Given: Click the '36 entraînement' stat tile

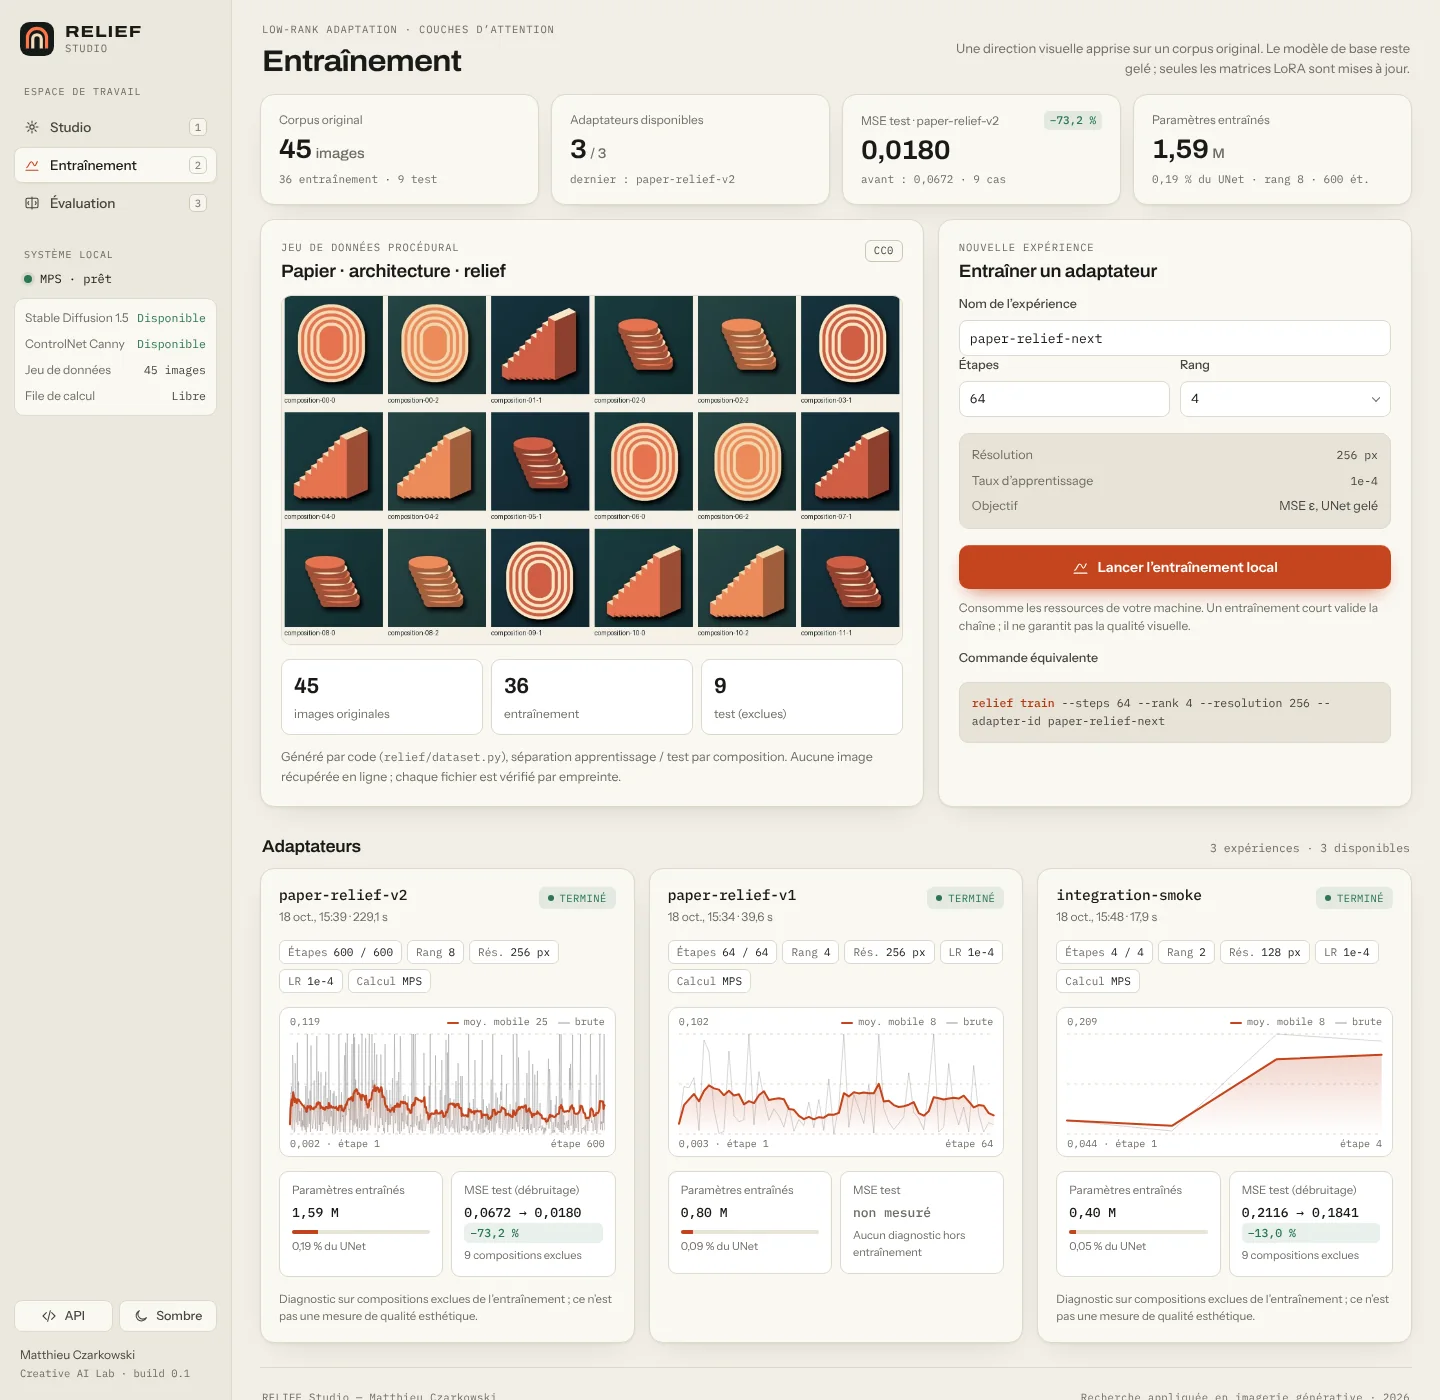Looking at the screenshot, I should [x=592, y=697].
